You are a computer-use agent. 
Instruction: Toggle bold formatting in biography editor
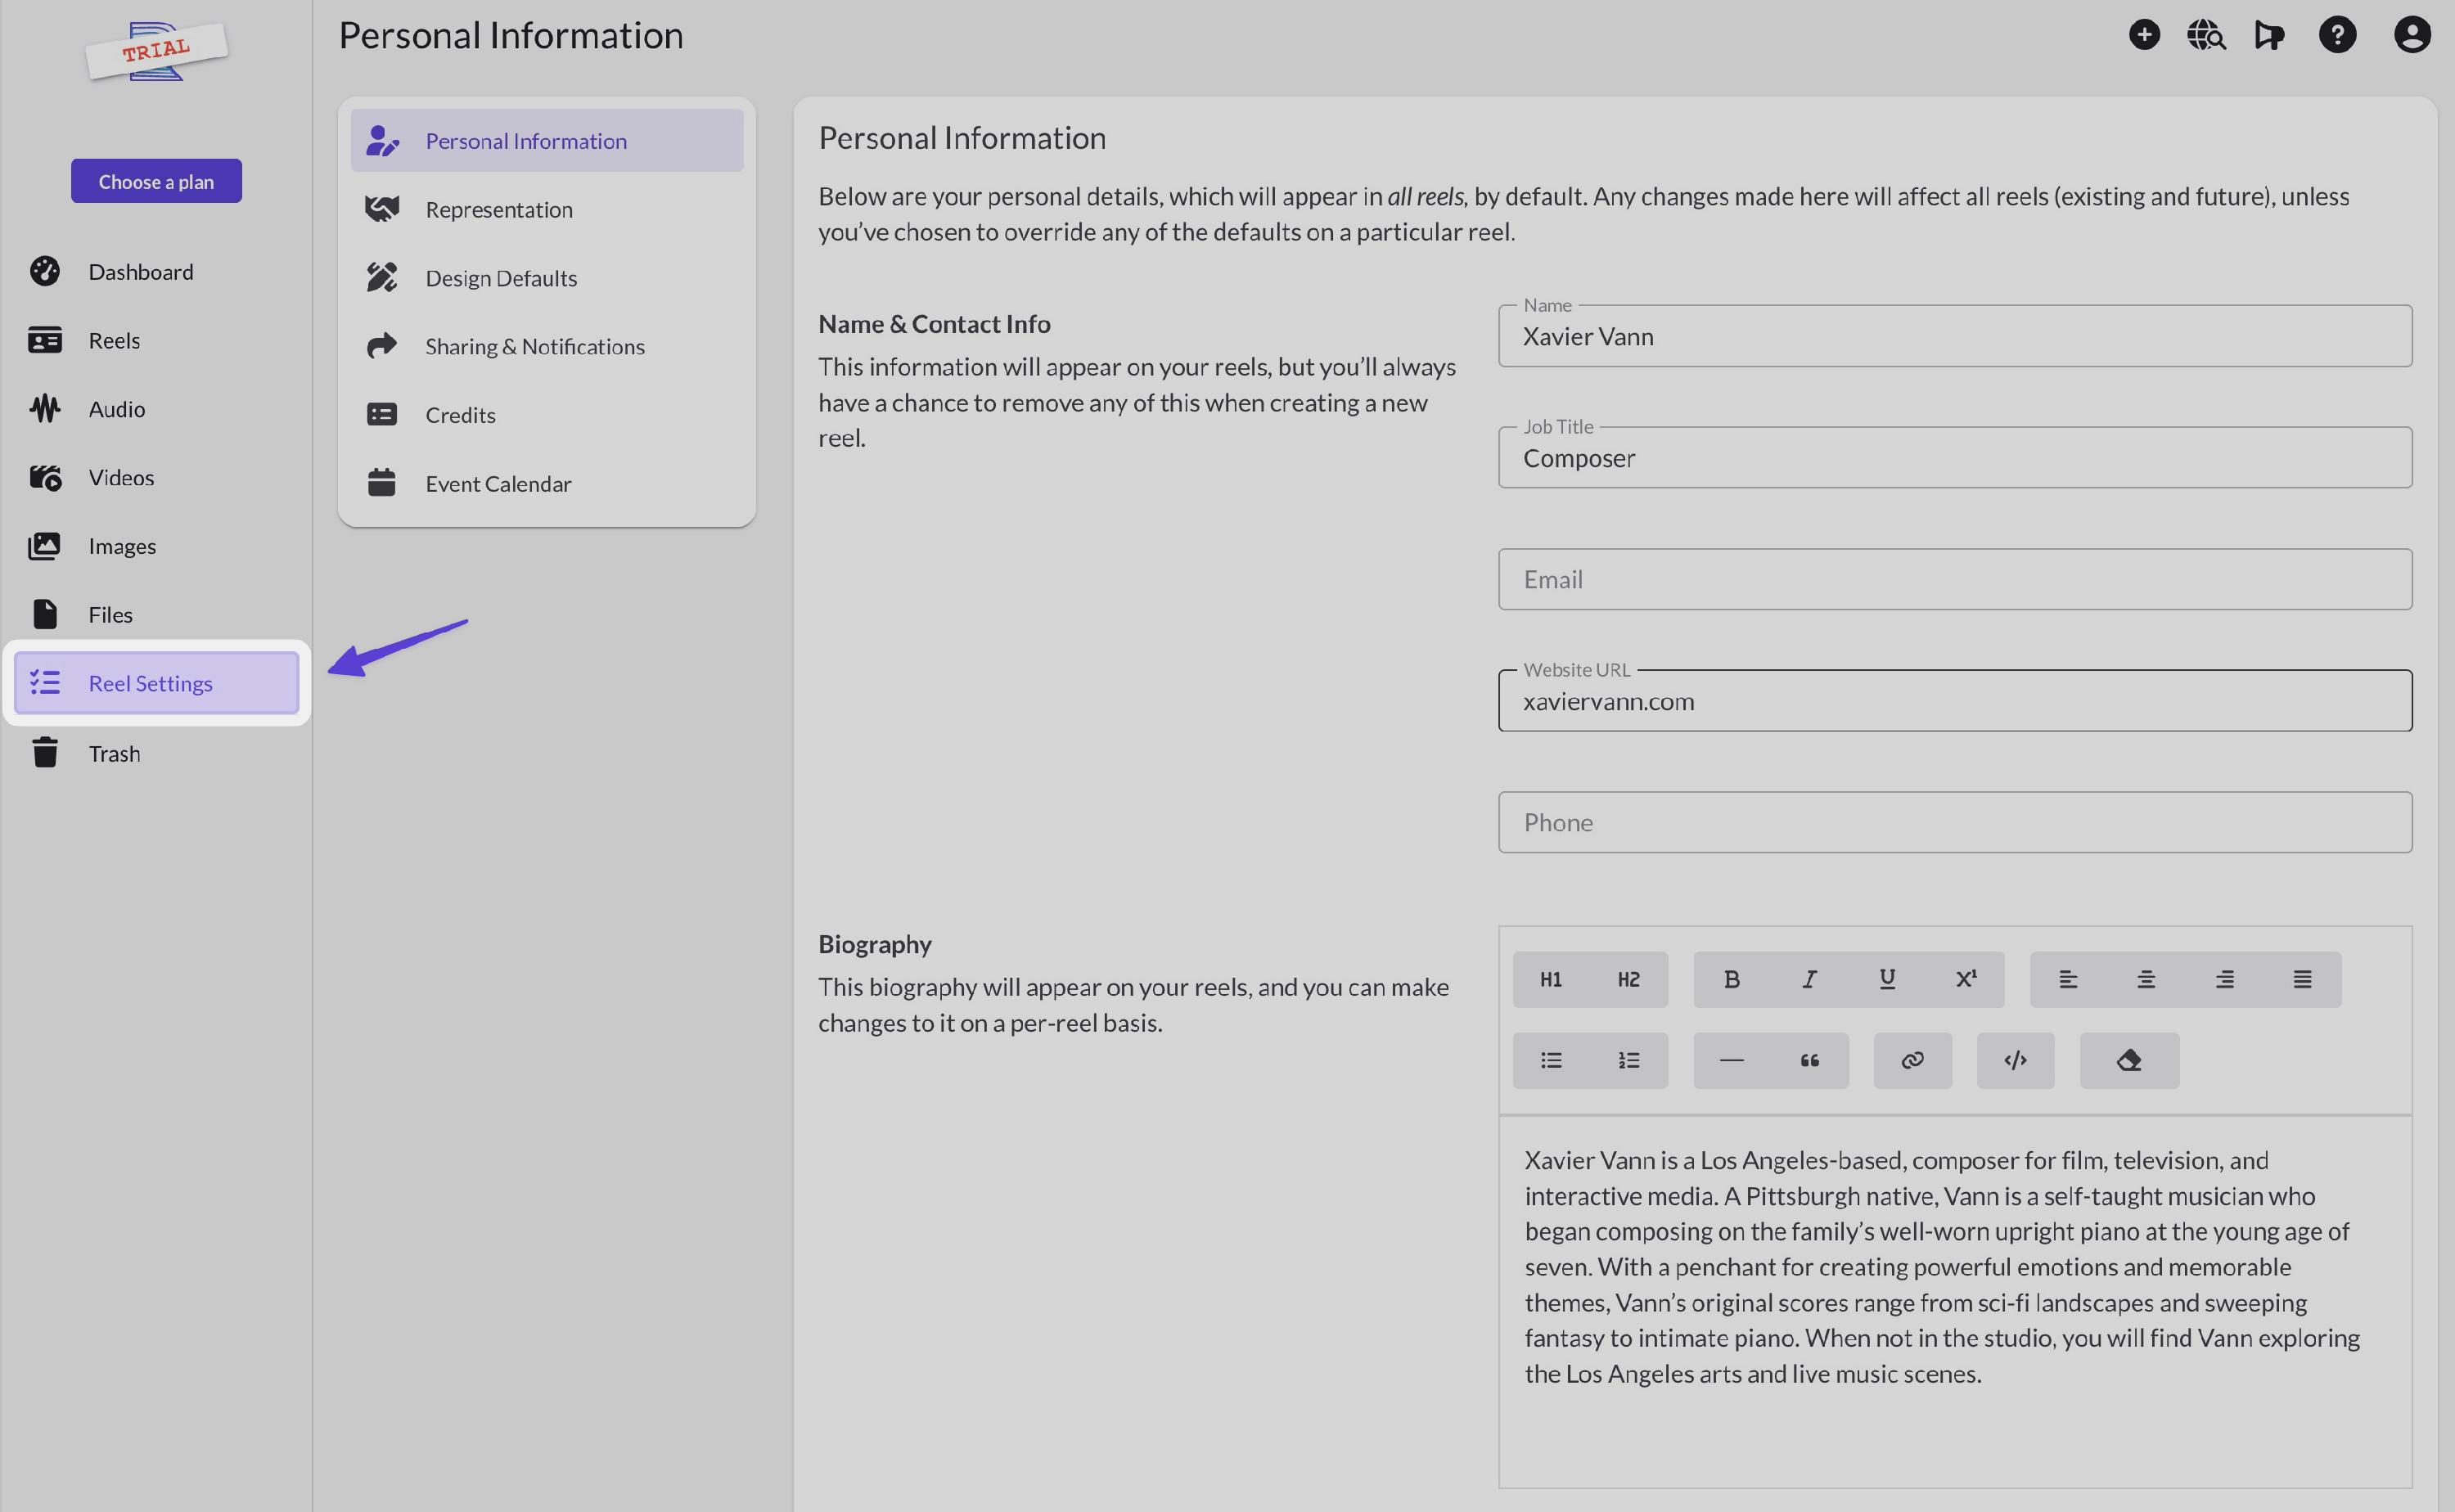(x=1731, y=979)
